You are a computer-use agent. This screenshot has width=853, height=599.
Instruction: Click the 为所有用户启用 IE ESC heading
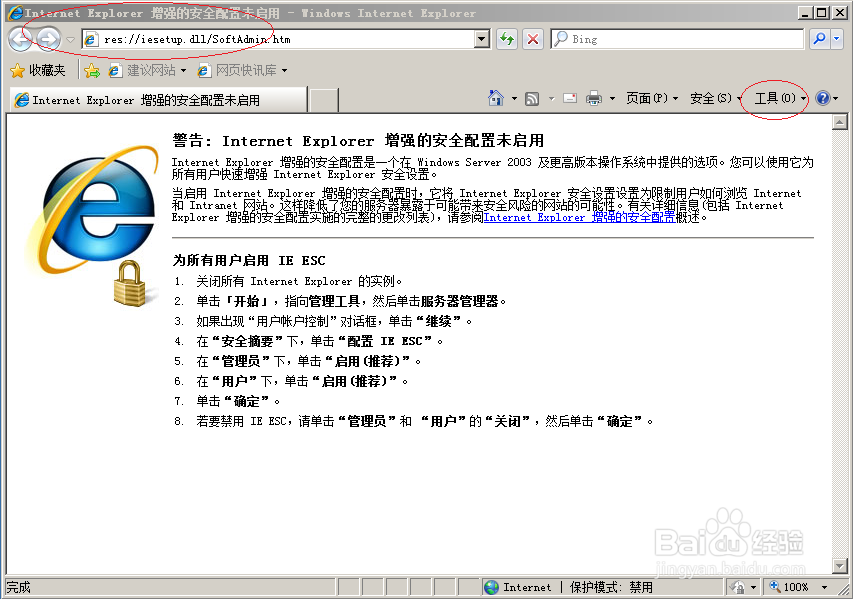[249, 261]
